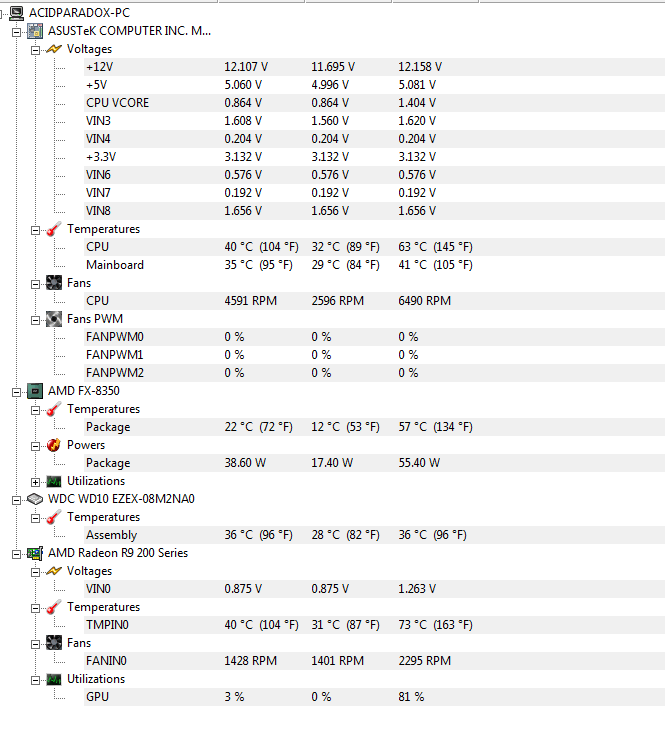This screenshot has width=665, height=735.
Task: Click the AMD FX-8350 processor chip icon
Action: (35, 391)
